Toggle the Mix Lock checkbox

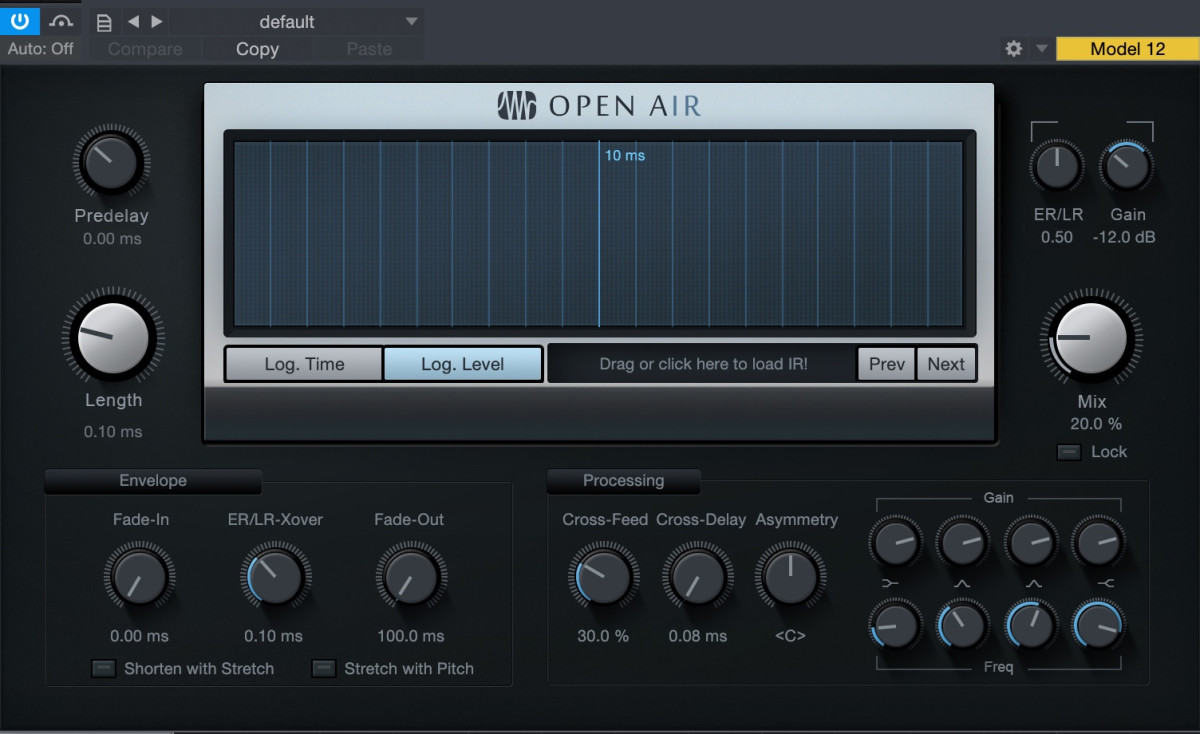1069,452
